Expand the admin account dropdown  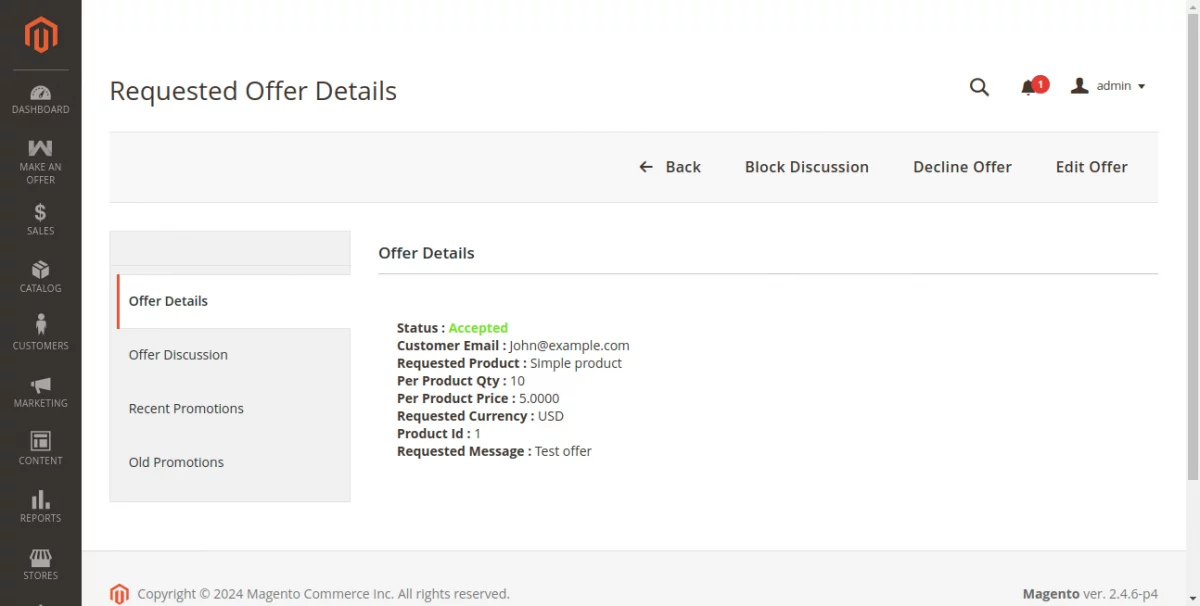pyautogui.click(x=1109, y=86)
